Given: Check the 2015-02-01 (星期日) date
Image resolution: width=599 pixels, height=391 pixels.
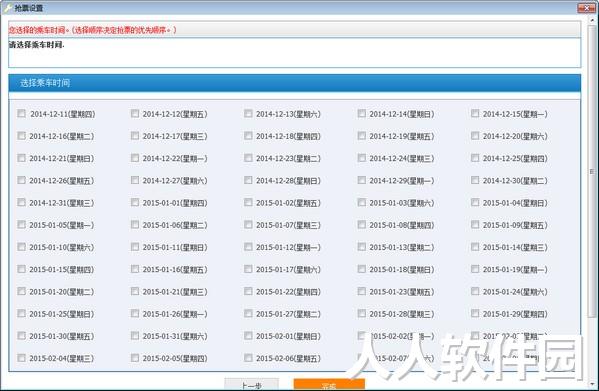Looking at the screenshot, I should [248, 336].
